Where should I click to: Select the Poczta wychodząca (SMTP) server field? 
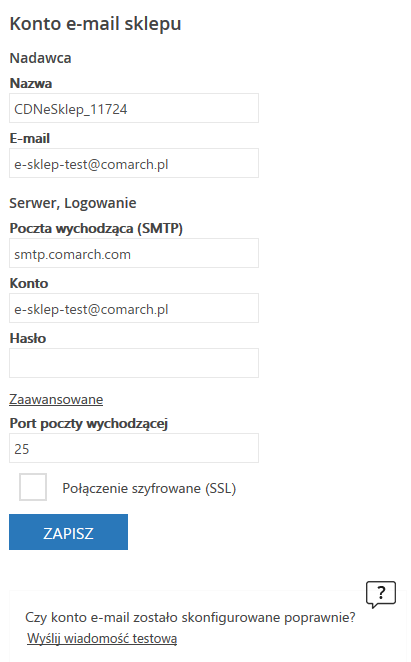(134, 253)
